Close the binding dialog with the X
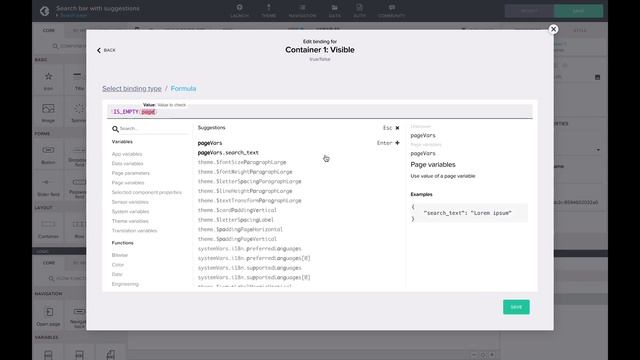The image size is (640, 360). [553, 29]
